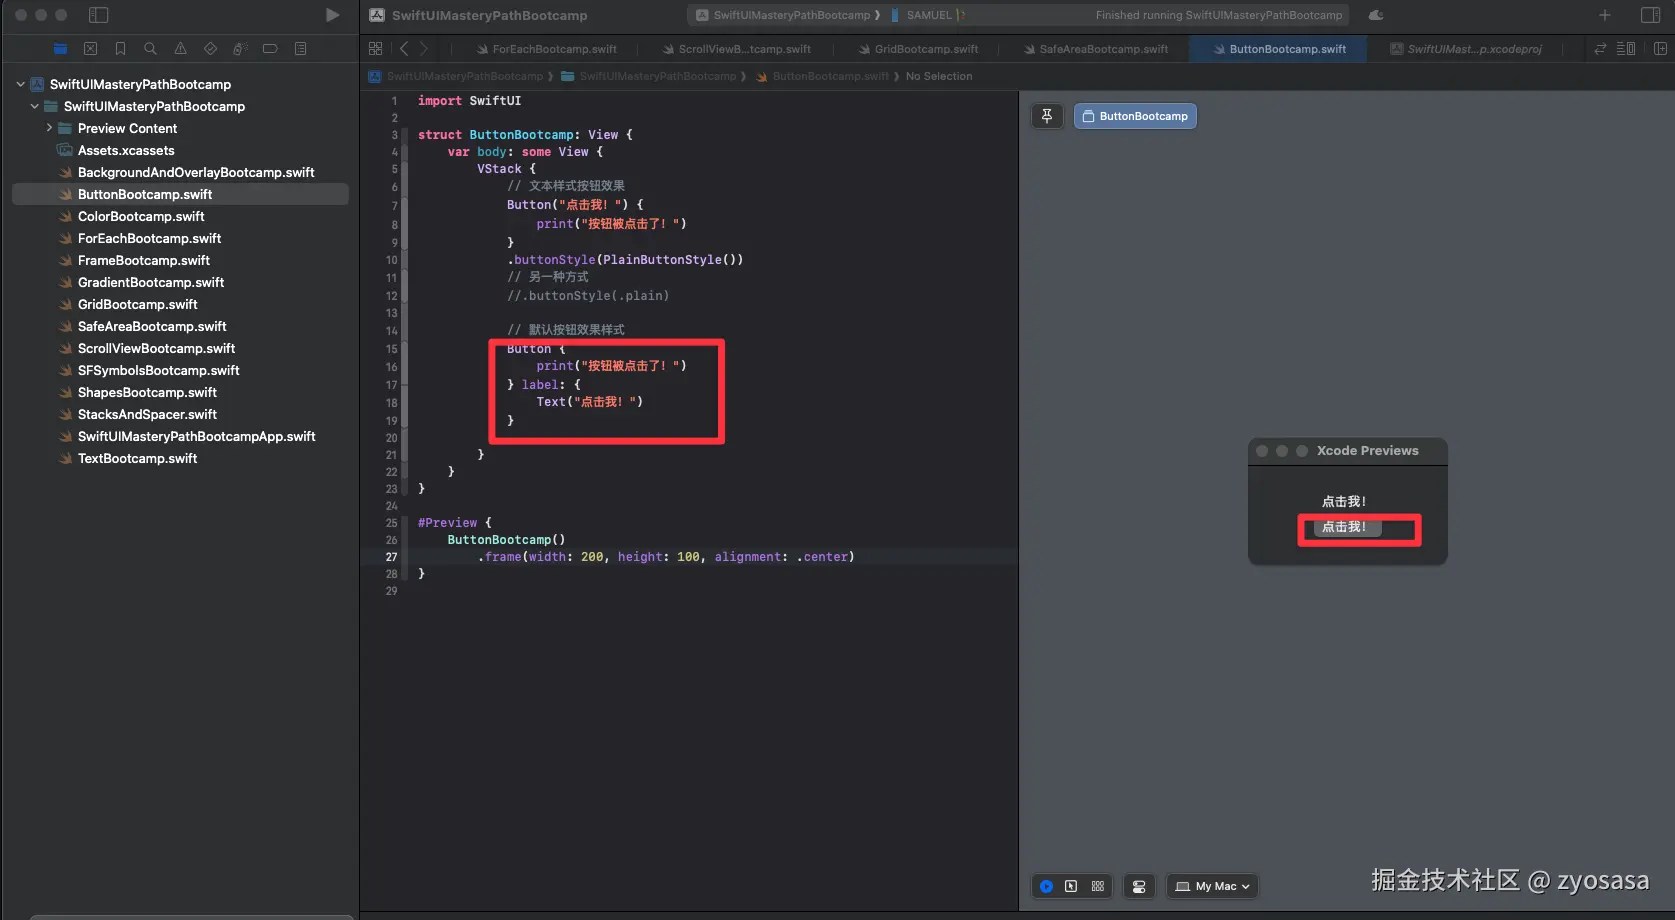Click line number 27 in the gutter

click(x=391, y=557)
